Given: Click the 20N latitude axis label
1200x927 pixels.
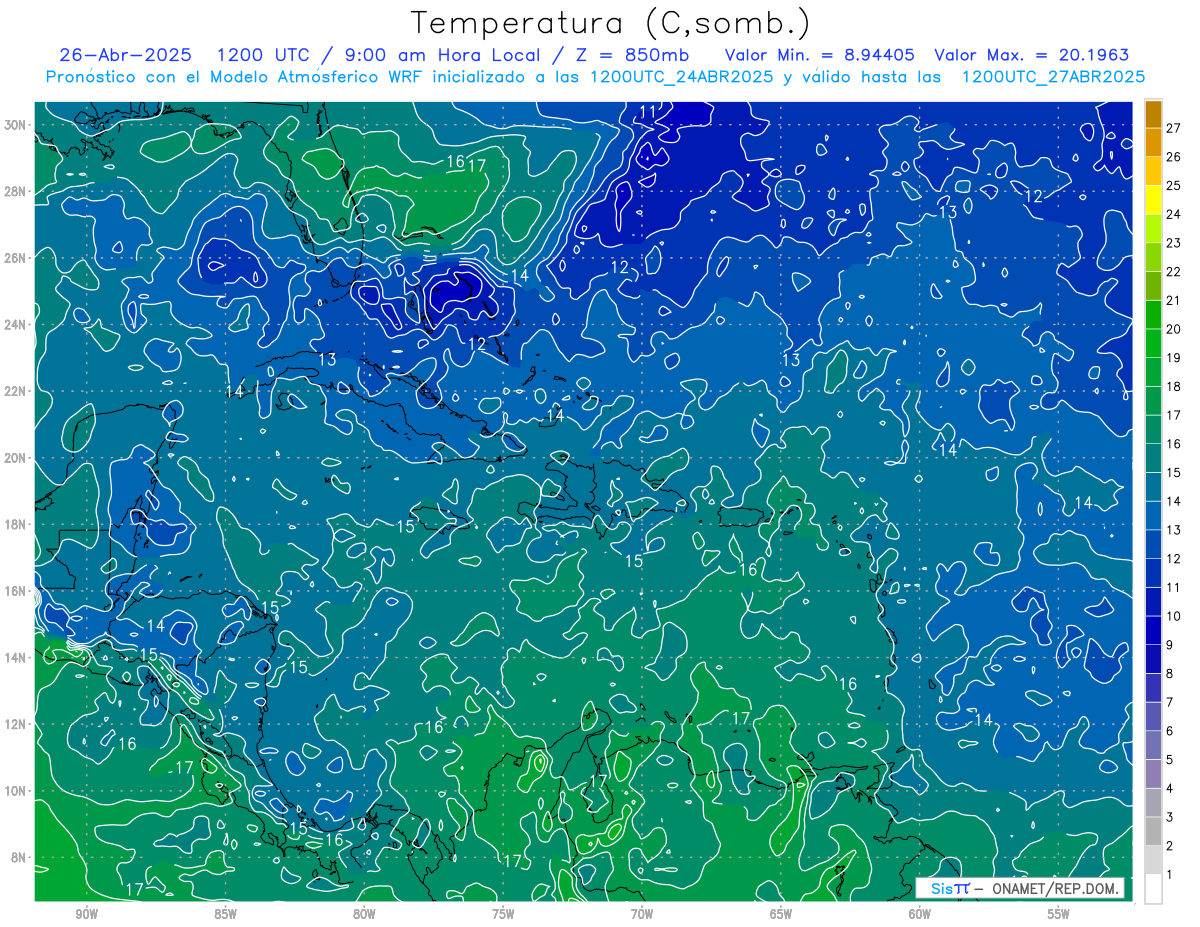Looking at the screenshot, I should pyautogui.click(x=15, y=458).
